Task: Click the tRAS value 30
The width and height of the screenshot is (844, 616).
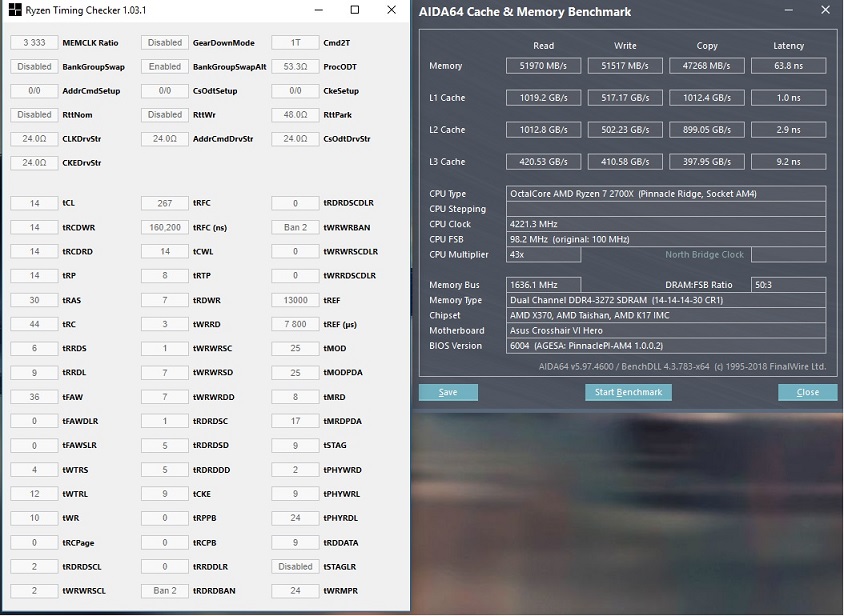Action: tap(34, 300)
